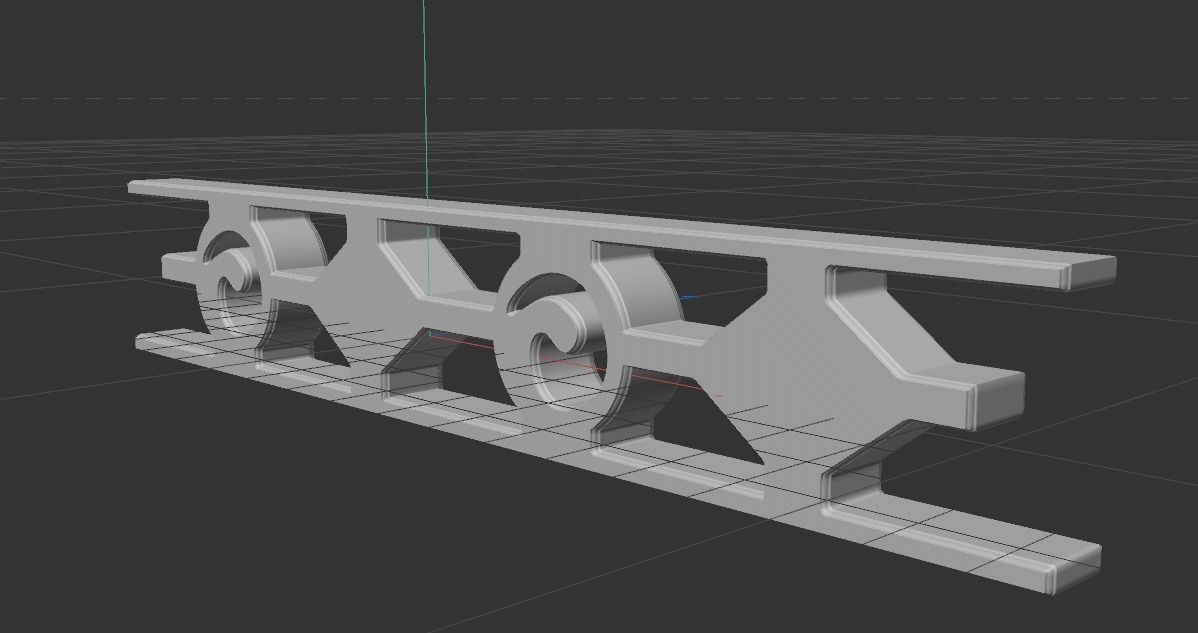Select the bottom base rail of the model
The height and width of the screenshot is (633, 1198).
619,460
